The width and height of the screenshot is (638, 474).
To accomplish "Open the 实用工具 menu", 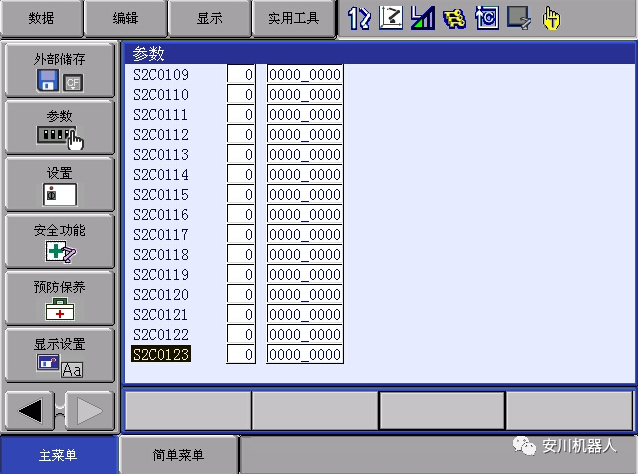I will [294, 18].
